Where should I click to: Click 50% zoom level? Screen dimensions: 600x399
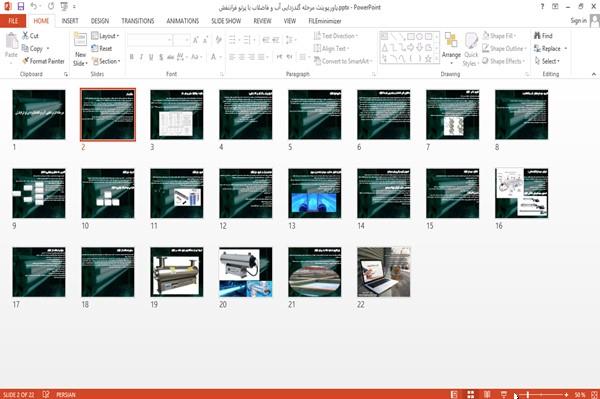click(580, 394)
